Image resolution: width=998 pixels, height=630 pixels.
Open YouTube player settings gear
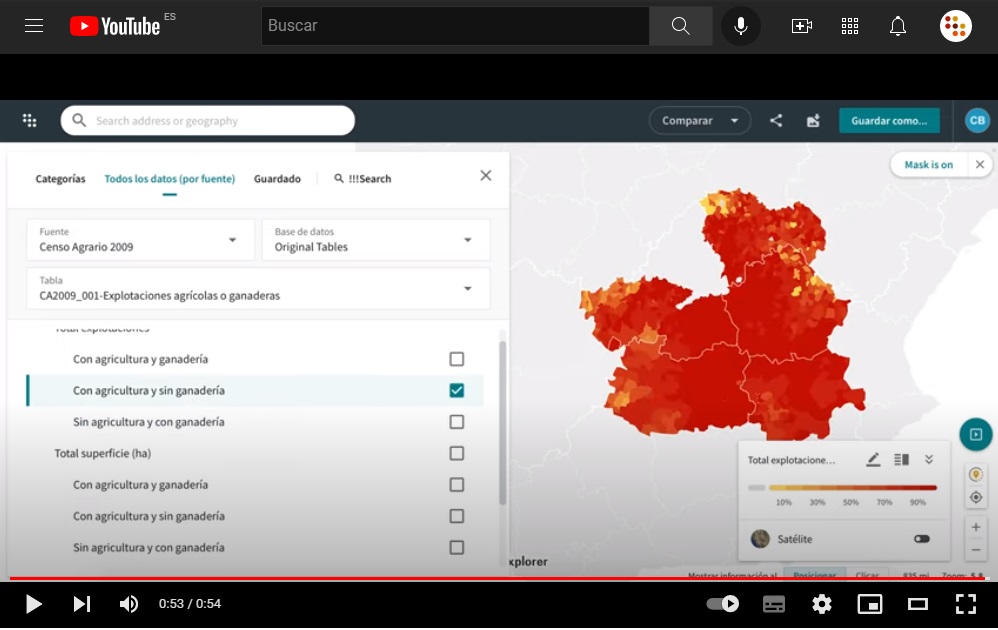point(822,604)
